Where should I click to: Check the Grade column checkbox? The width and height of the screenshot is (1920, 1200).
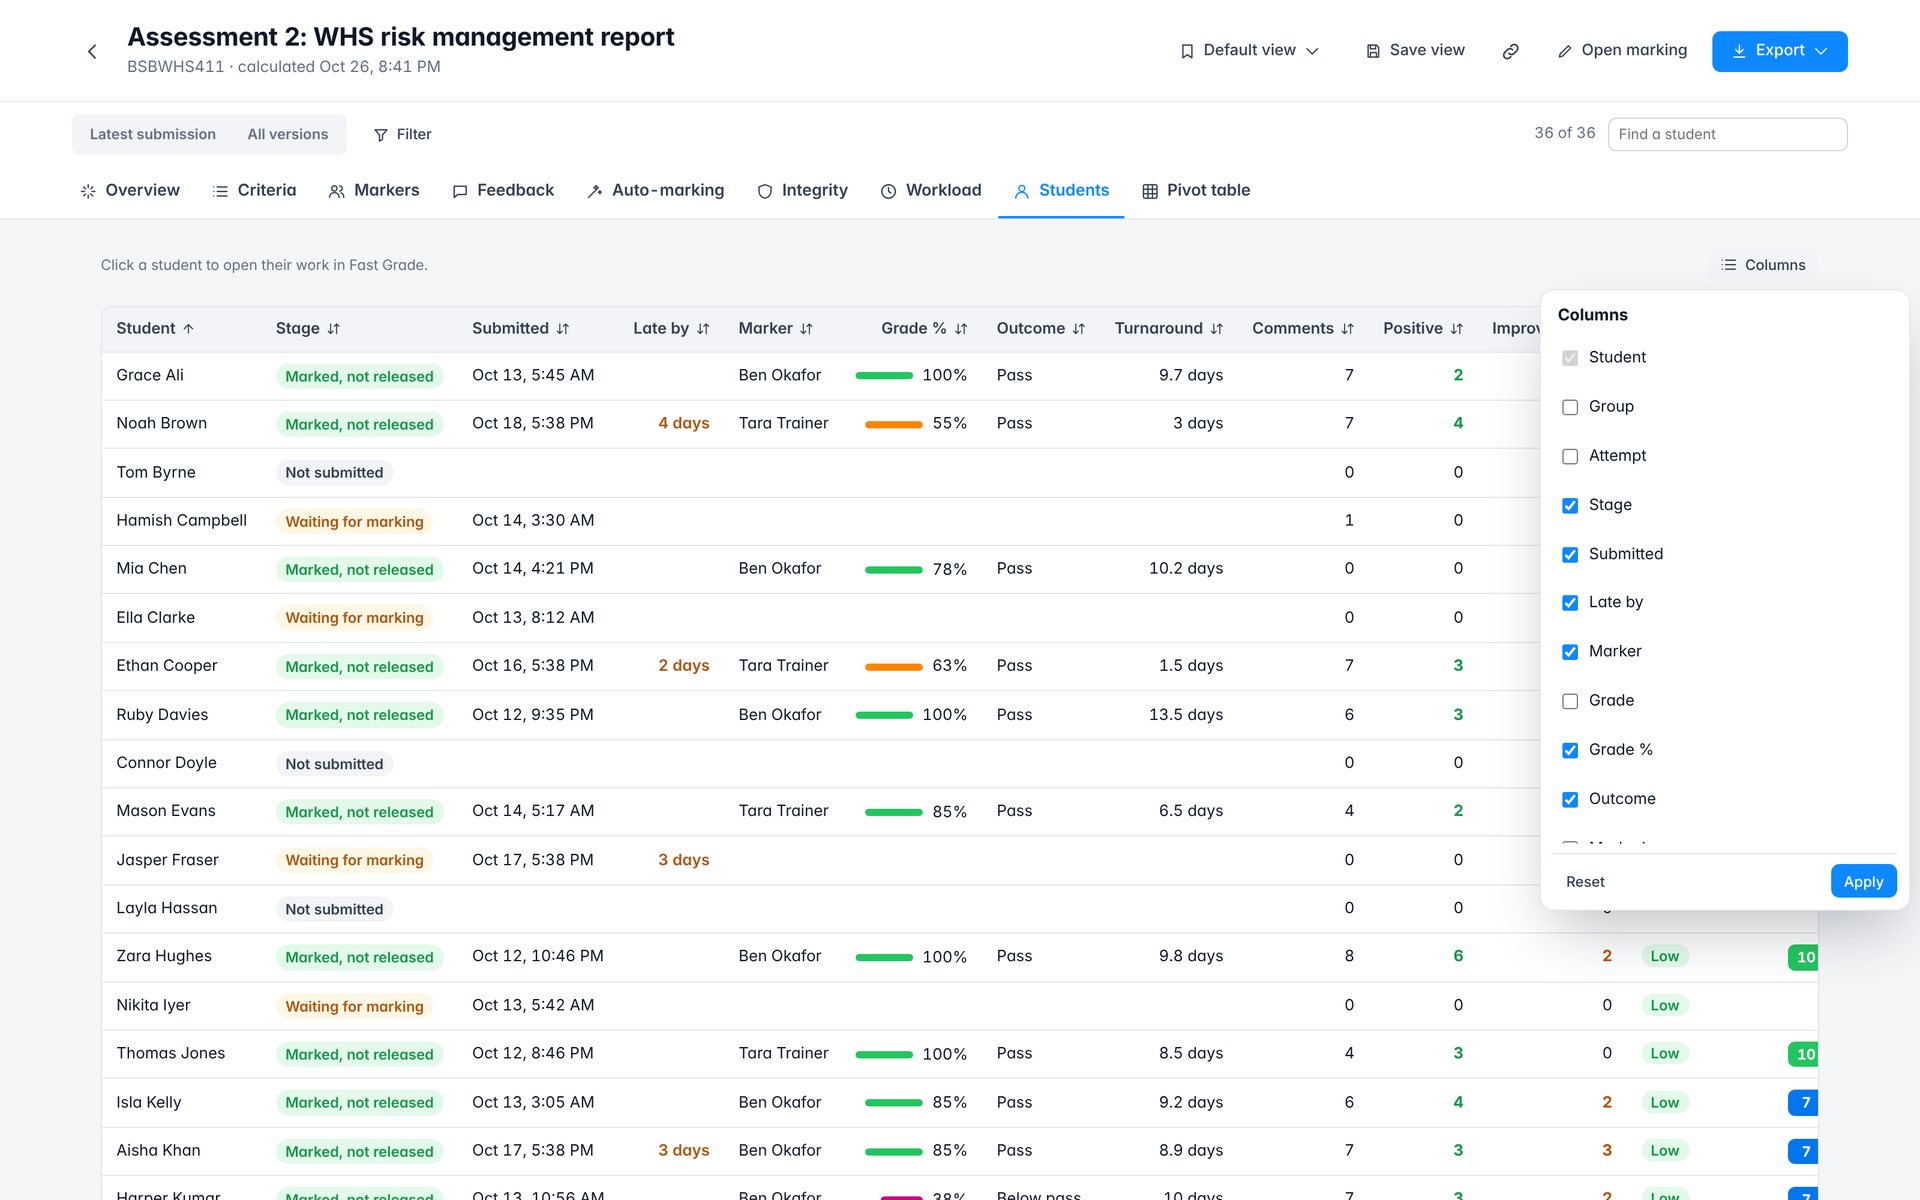click(1570, 701)
